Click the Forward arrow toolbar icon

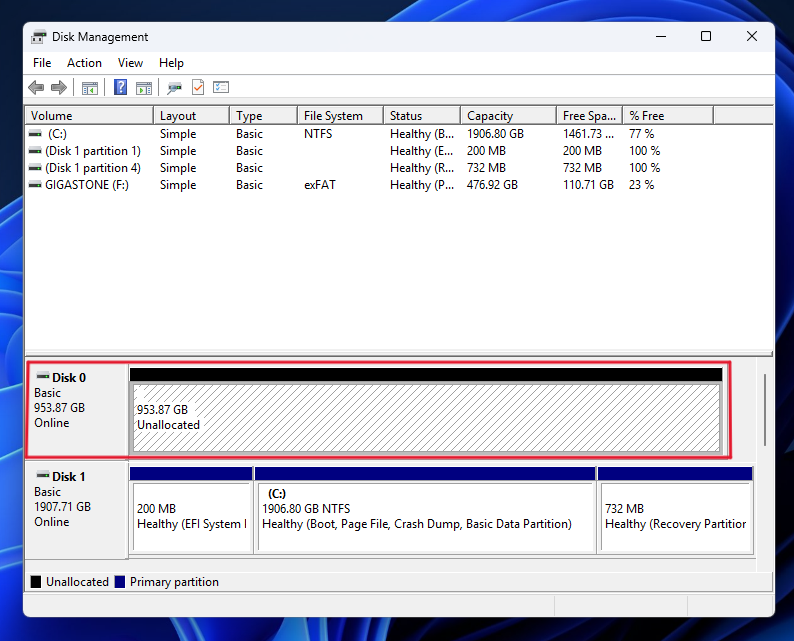[x=59, y=88]
